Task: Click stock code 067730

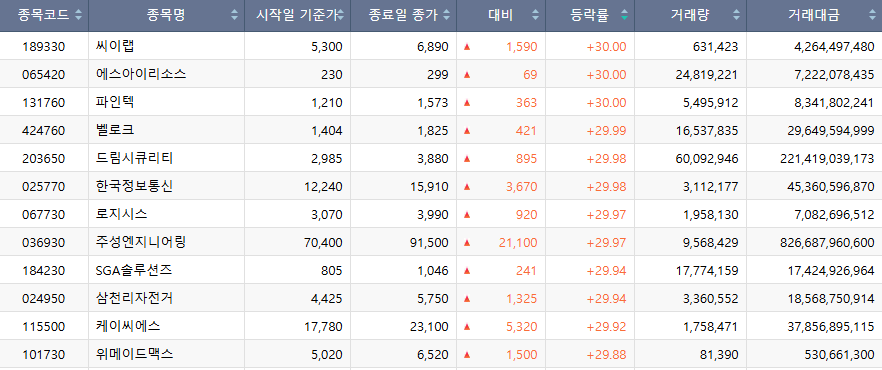Action: coord(44,215)
